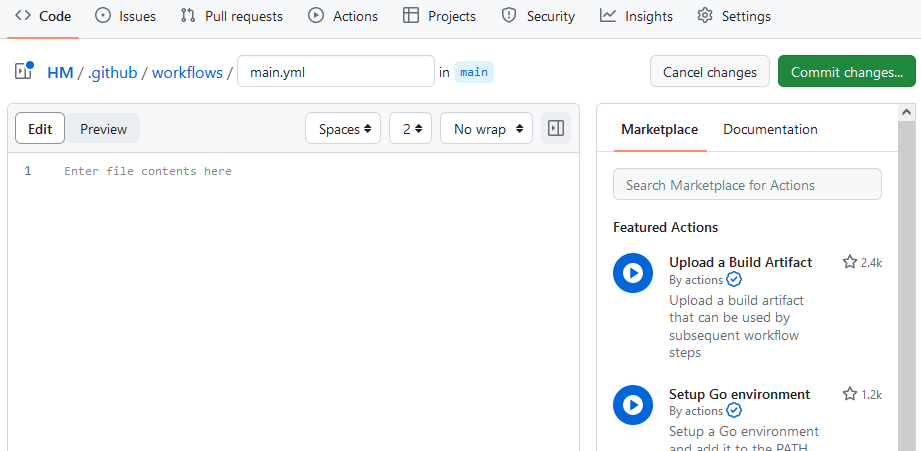The width and height of the screenshot is (921, 451).
Task: Click the file tree toggle icon
Action: 24,72
